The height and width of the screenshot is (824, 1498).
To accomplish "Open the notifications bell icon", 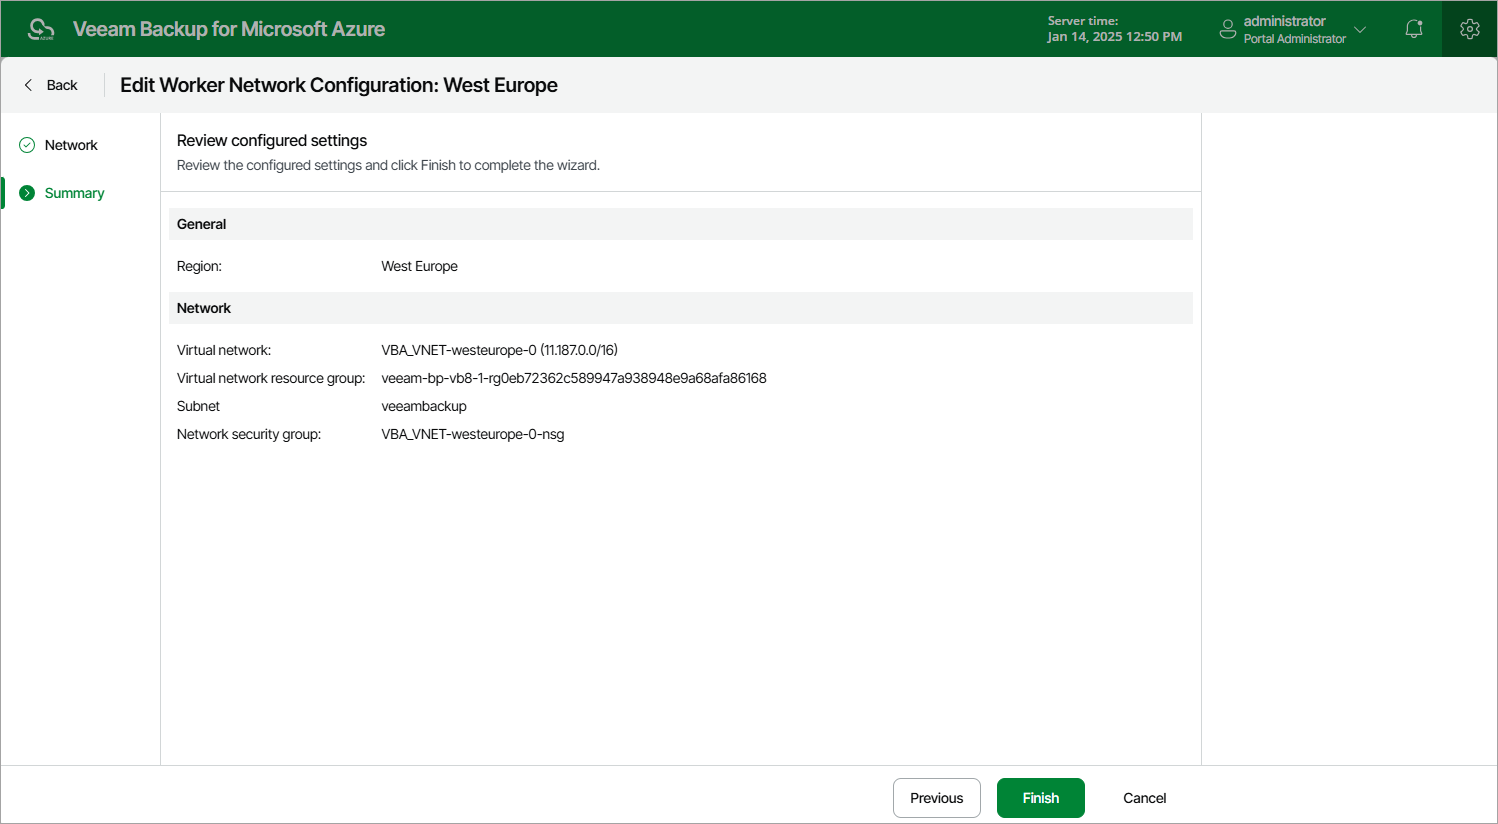I will point(1414,29).
